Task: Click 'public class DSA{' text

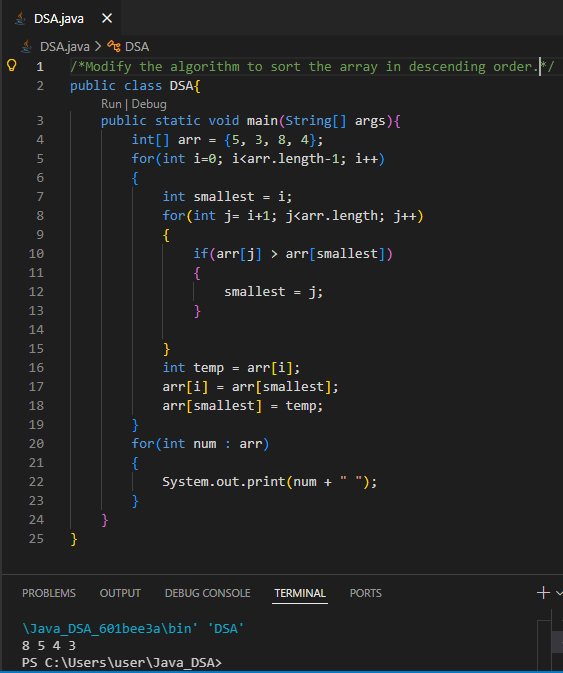Action: click(x=135, y=86)
